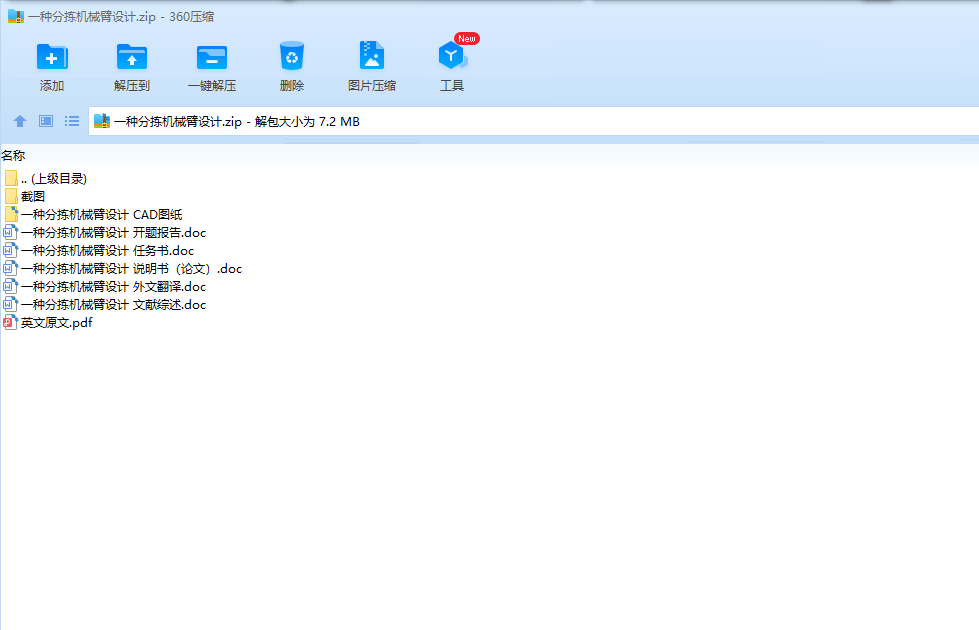
Task: Select 一种分拣机械臂设计 外文翻译.doc file name
Action: tap(113, 287)
